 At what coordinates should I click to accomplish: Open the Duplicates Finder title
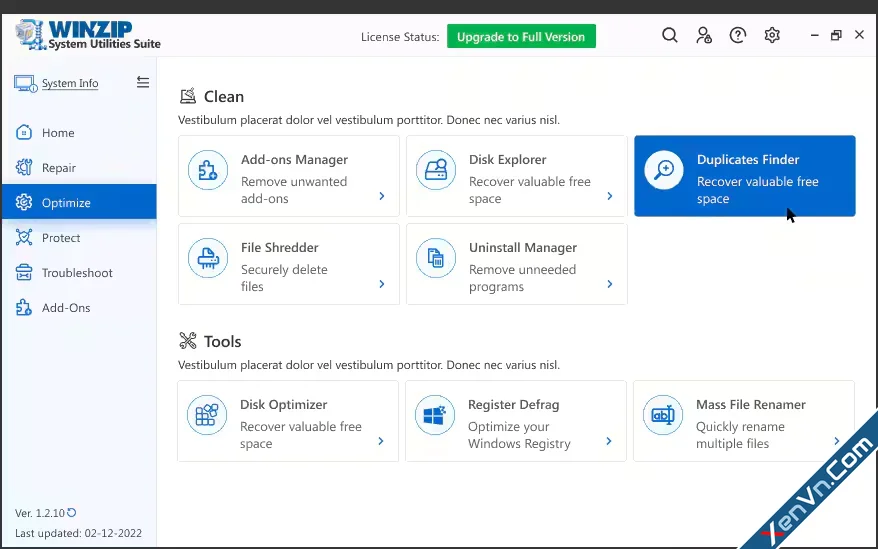coord(748,160)
